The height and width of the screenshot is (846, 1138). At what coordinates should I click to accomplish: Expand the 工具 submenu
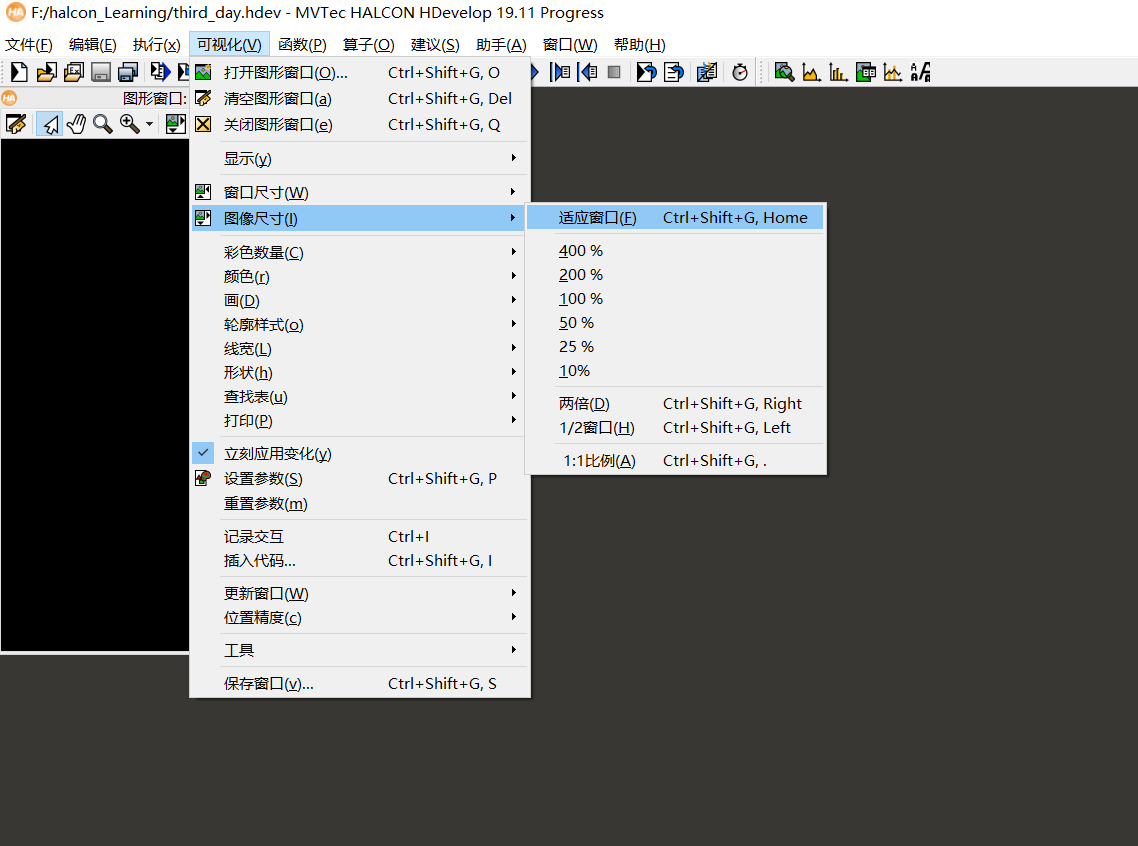tap(360, 650)
